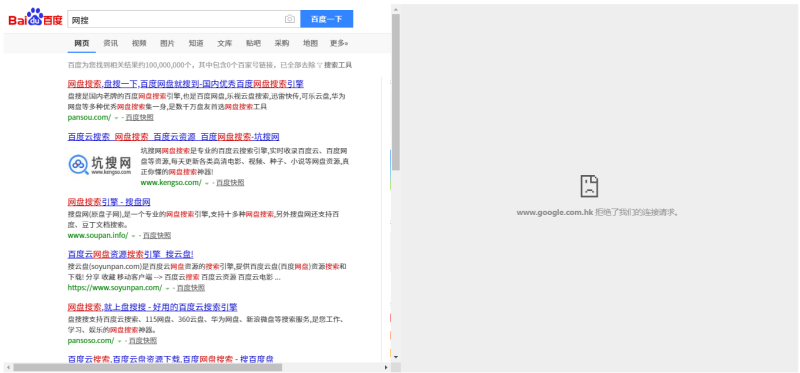Click the horizontal scrollbar thumb
The image size is (800, 373).
[x=147, y=367]
